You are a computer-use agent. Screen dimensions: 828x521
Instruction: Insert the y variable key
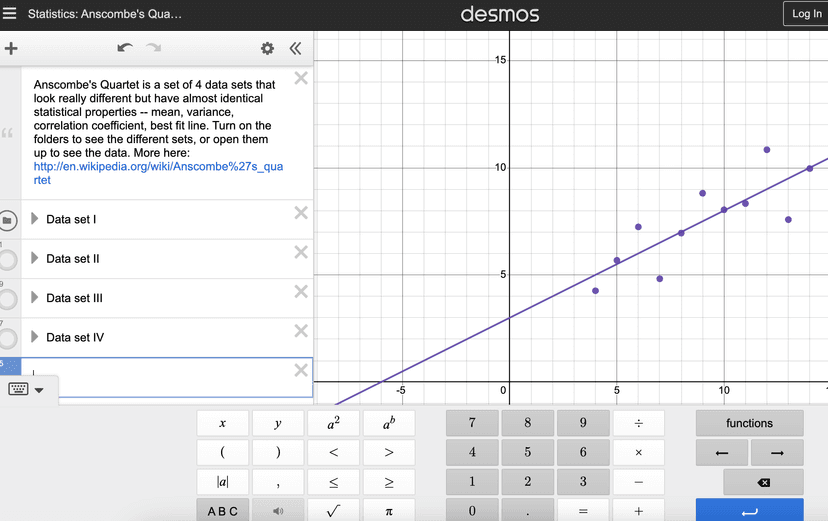[278, 423]
